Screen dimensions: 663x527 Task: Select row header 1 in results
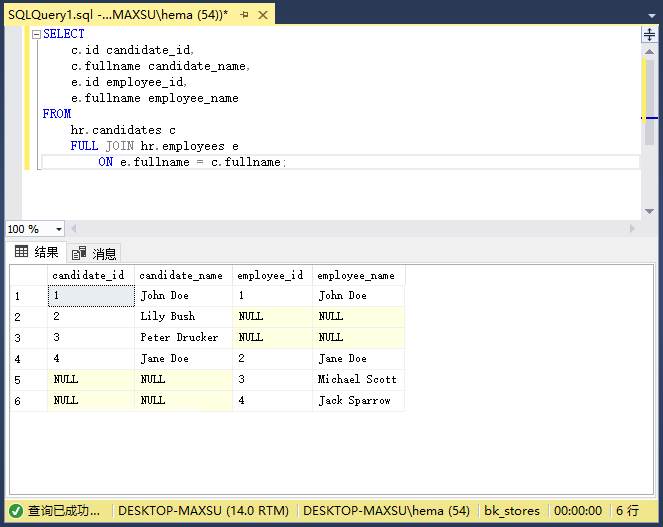[x=29, y=296]
